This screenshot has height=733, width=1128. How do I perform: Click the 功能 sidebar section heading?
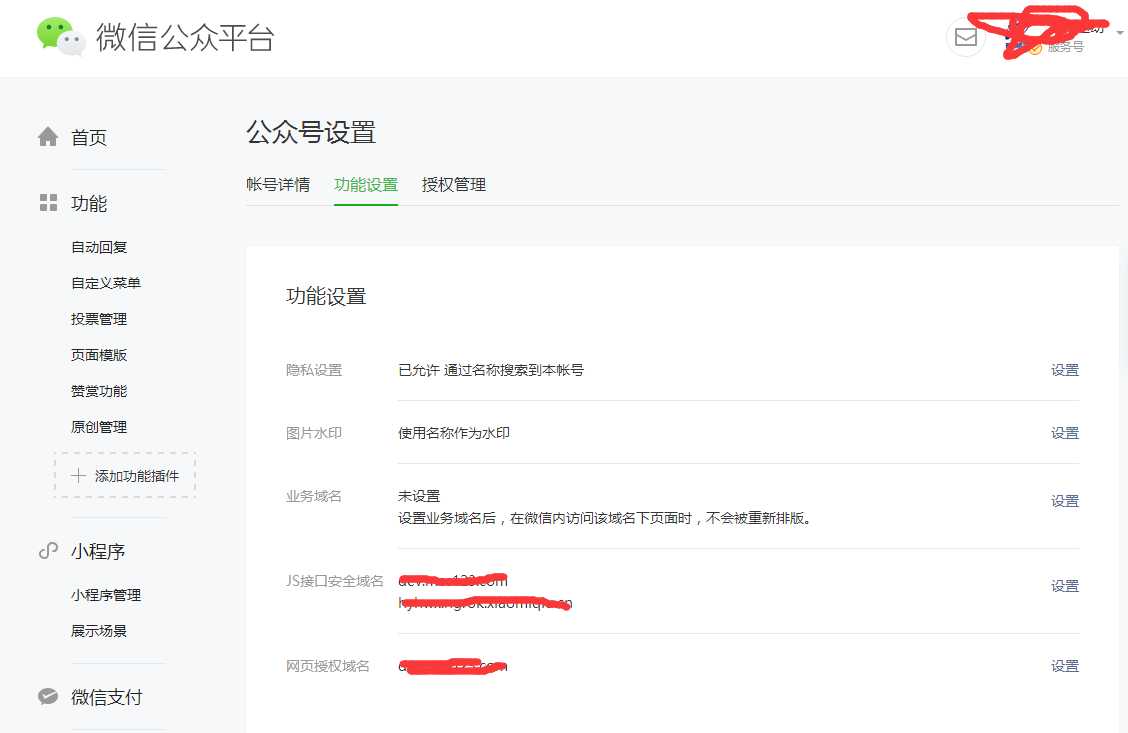pos(88,204)
